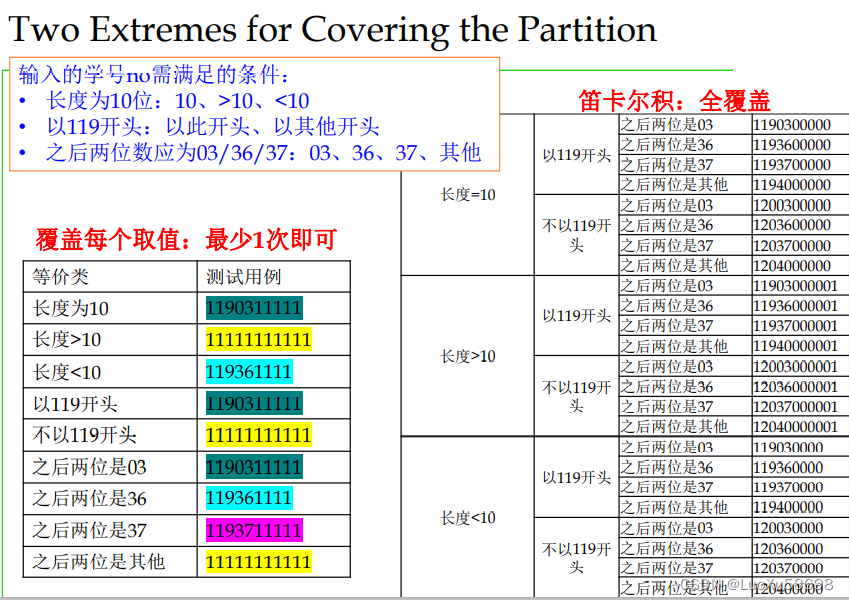Click the value 119360000
Viewport: 849px width, 600px height.
(x=788, y=467)
